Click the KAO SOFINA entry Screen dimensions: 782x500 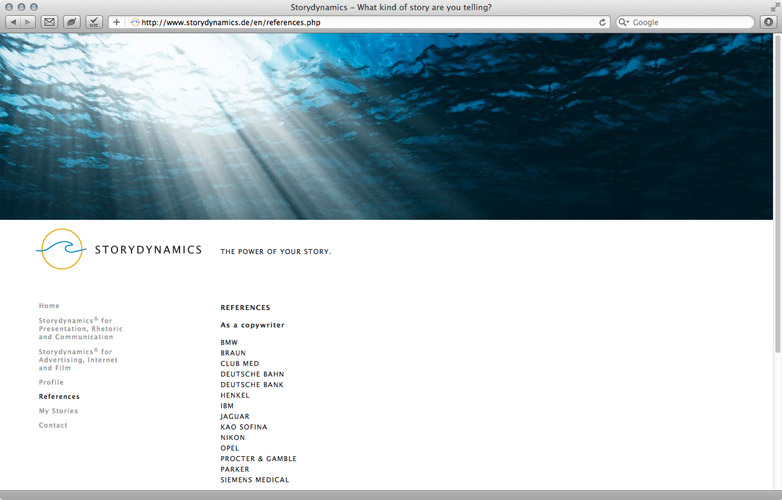click(244, 427)
